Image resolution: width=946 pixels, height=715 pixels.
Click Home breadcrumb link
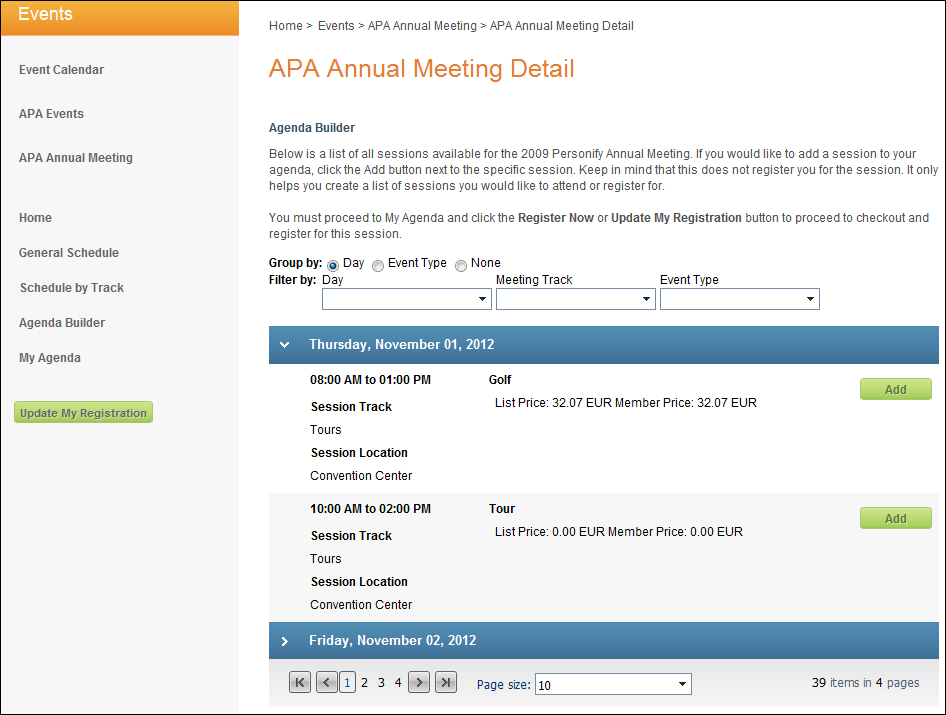coord(286,26)
